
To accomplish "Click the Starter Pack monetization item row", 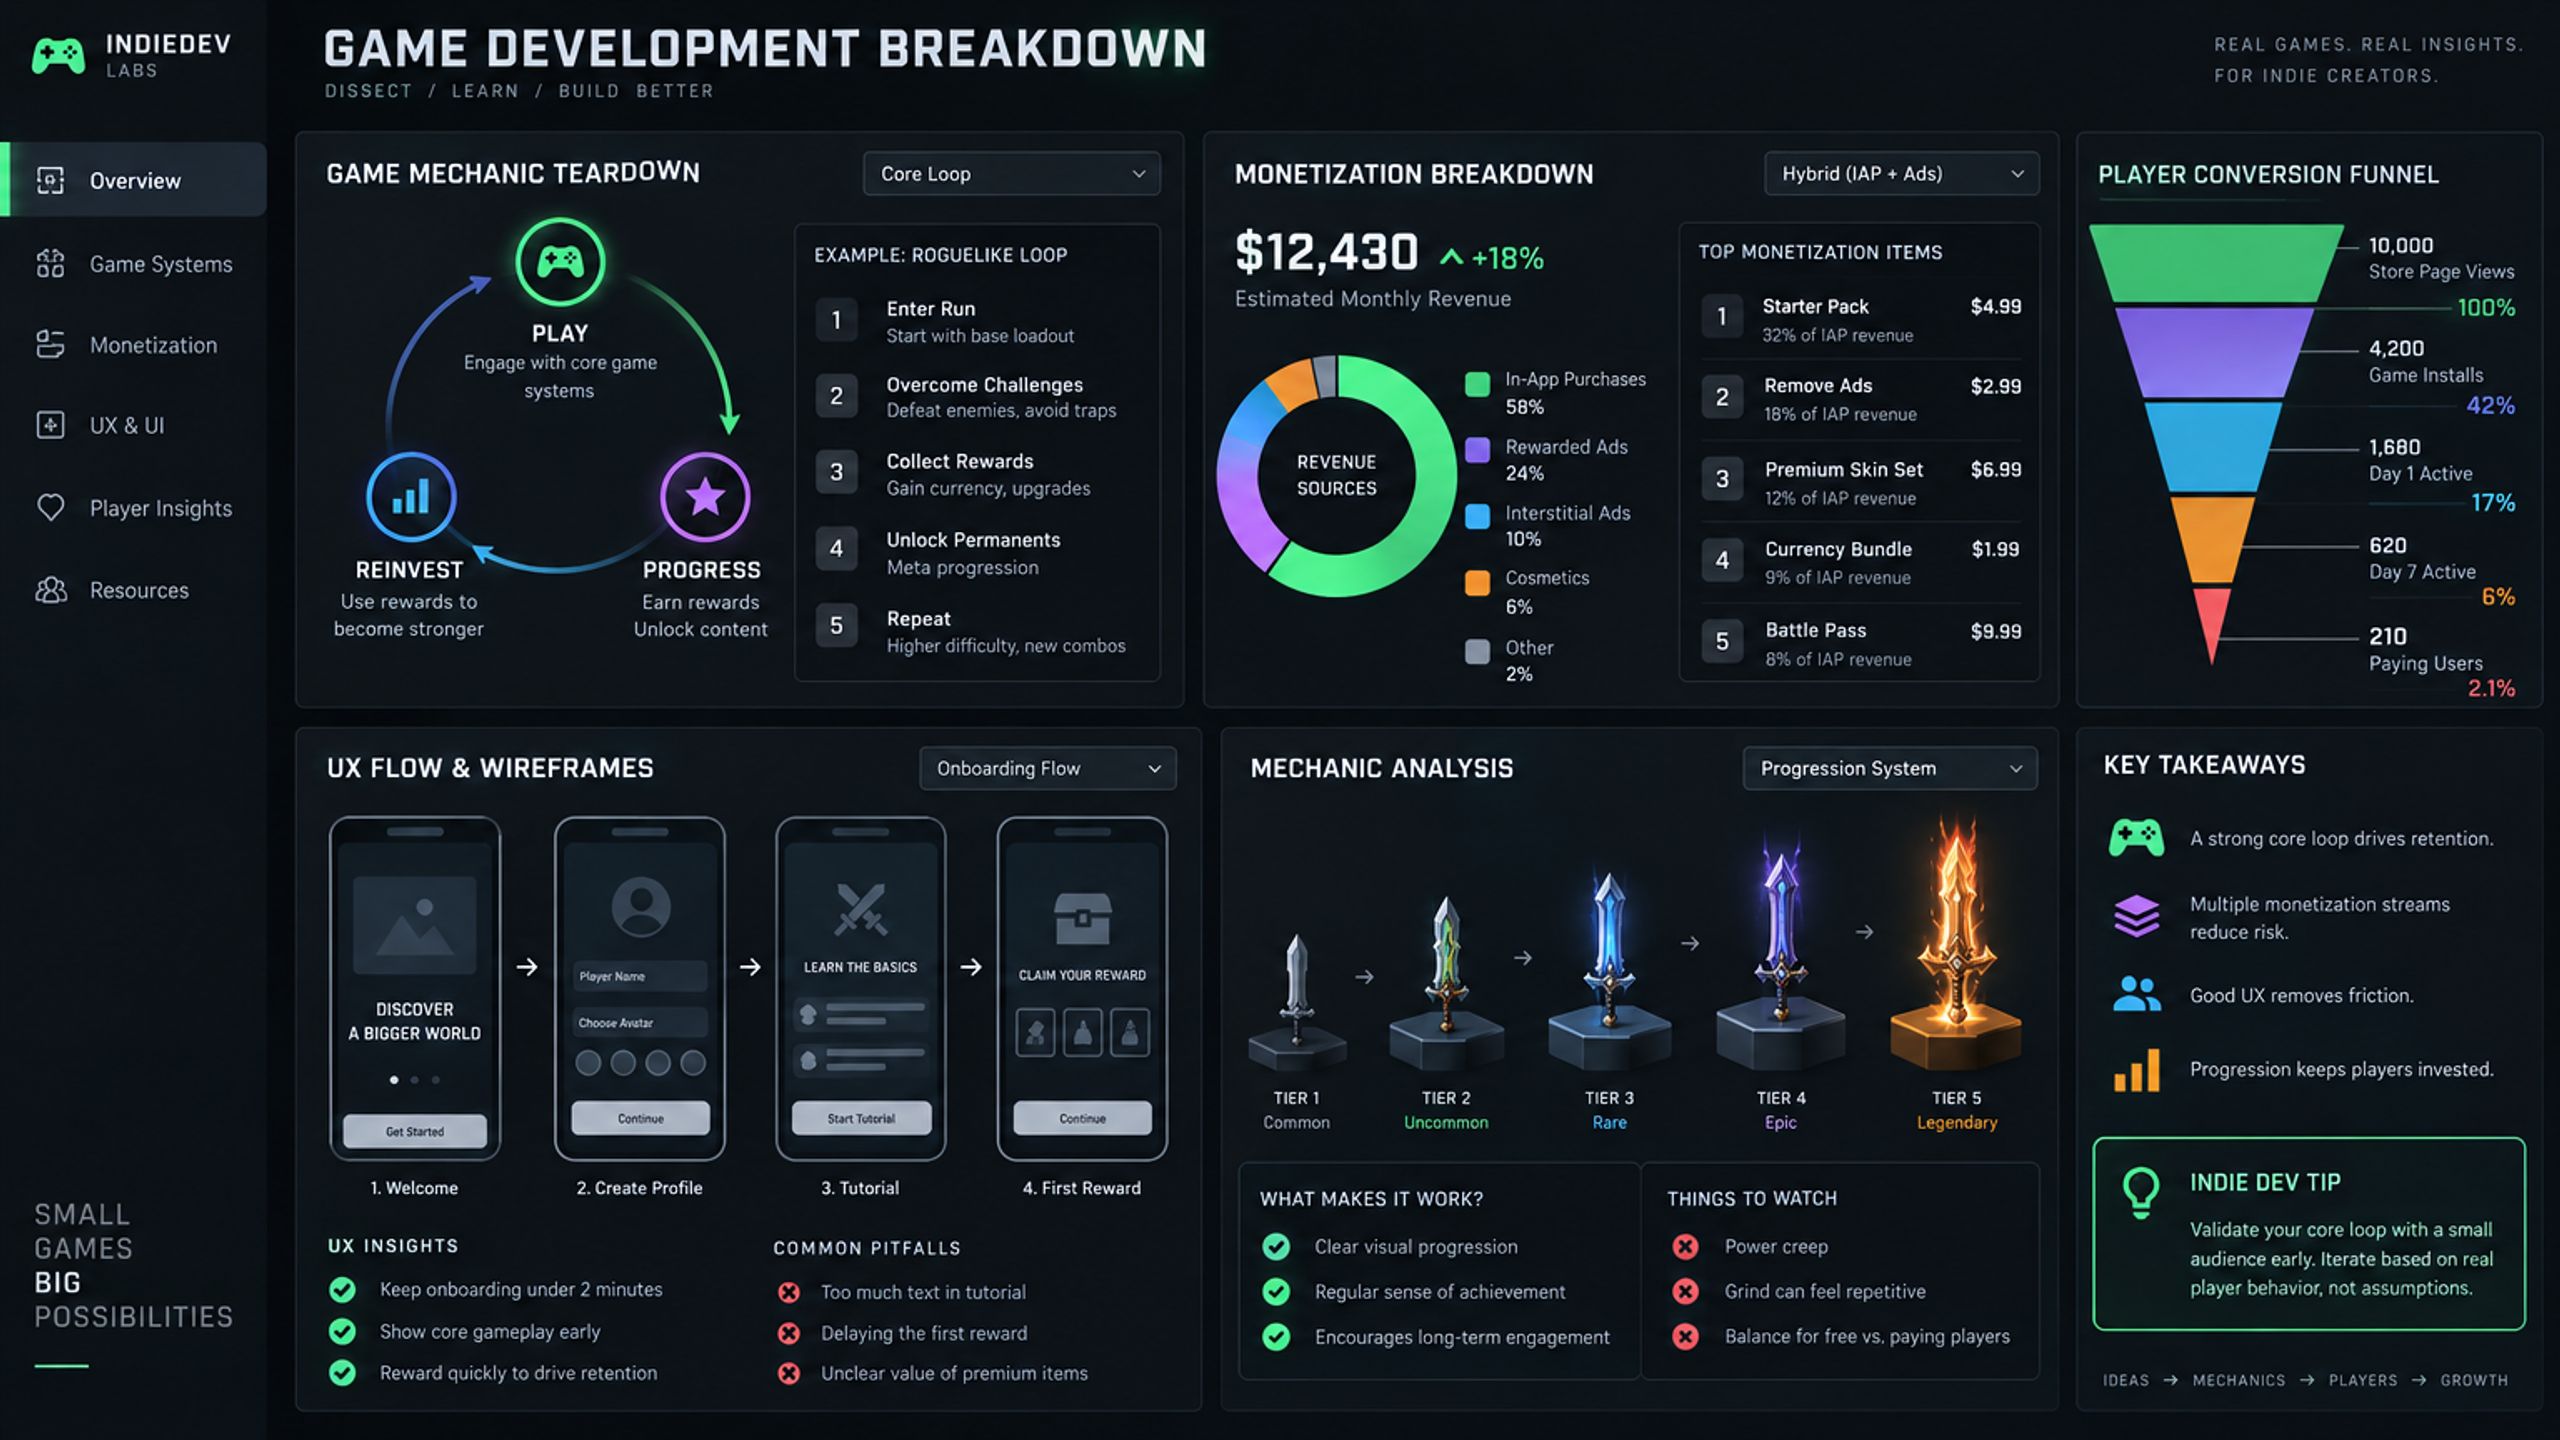I will 1860,319.
